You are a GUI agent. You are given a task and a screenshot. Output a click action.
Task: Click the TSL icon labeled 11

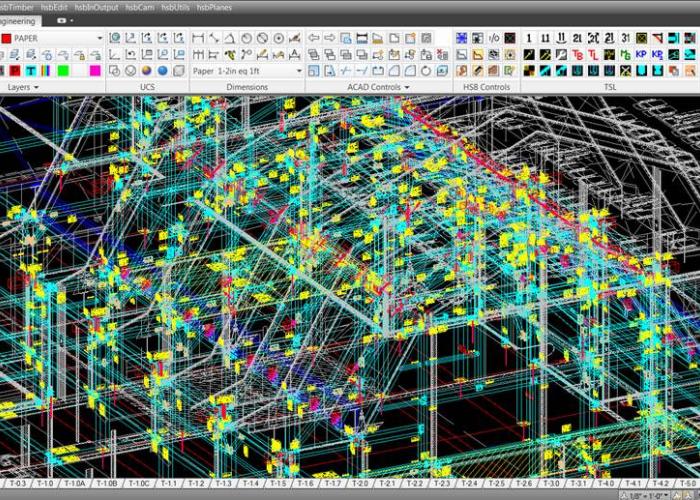pyautogui.click(x=545, y=38)
